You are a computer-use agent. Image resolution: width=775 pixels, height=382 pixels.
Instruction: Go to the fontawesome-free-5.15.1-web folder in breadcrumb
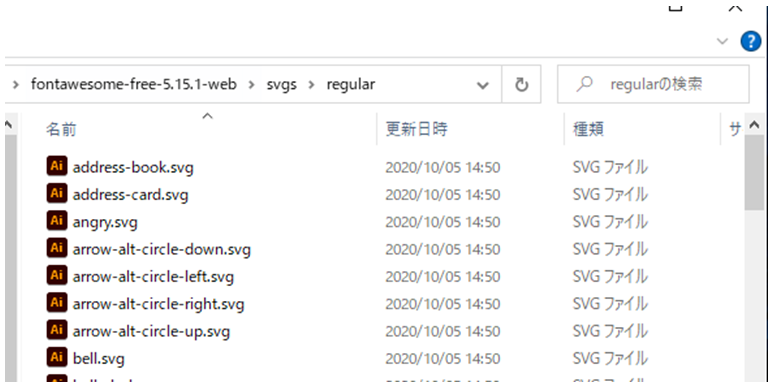pyautogui.click(x=134, y=85)
